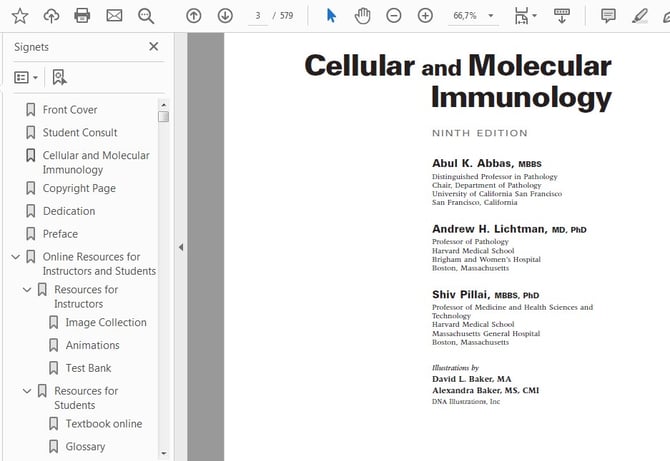Open Dedication bookmark

[69, 211]
